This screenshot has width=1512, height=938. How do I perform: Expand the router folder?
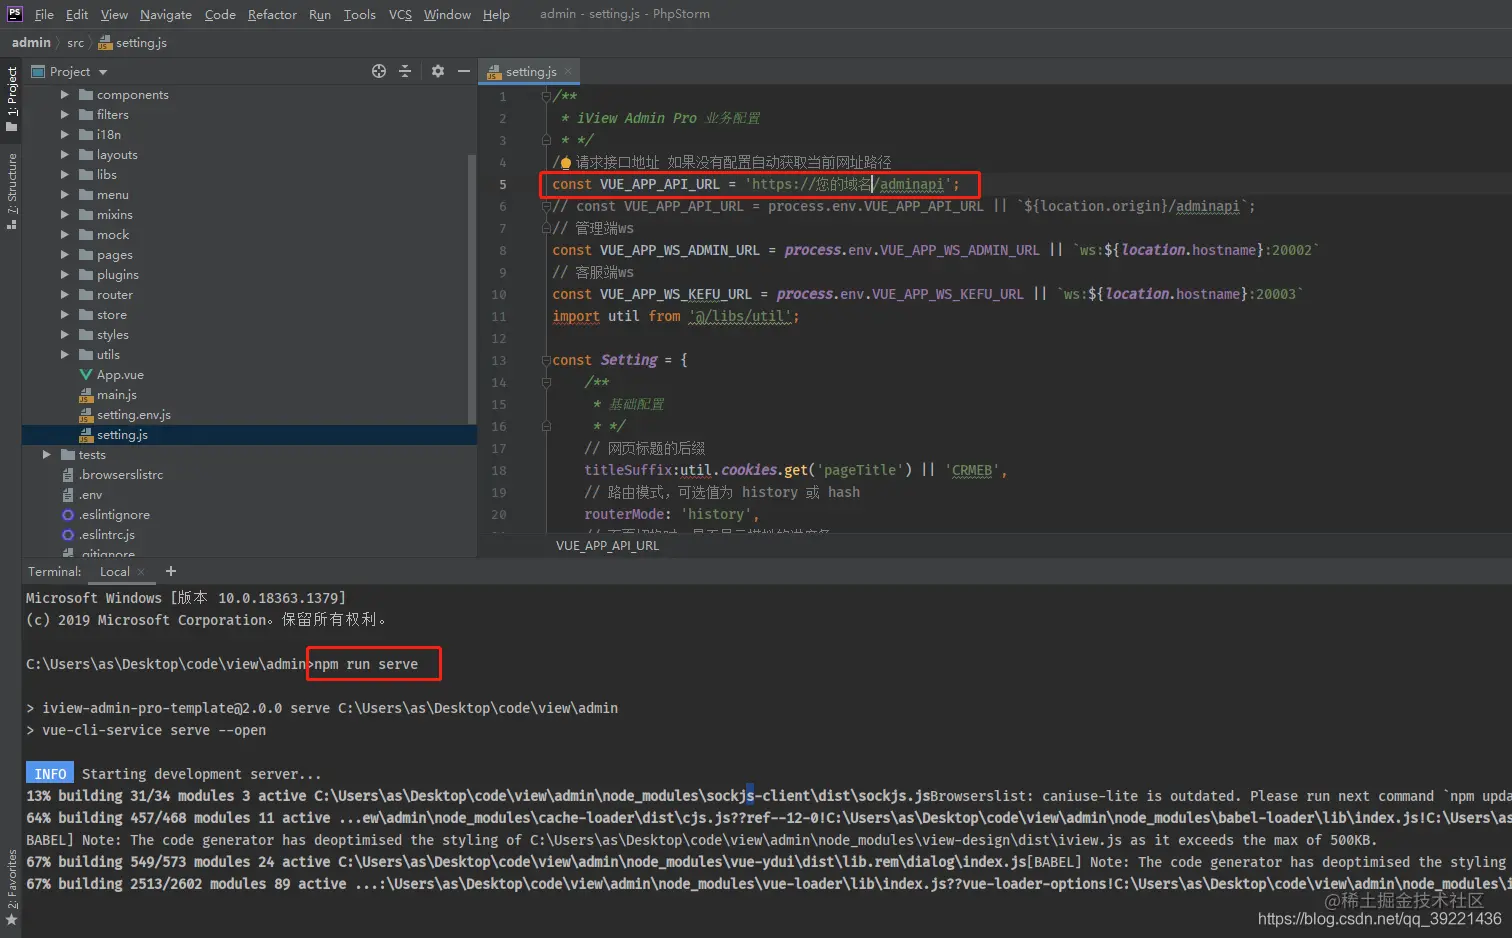pos(65,295)
